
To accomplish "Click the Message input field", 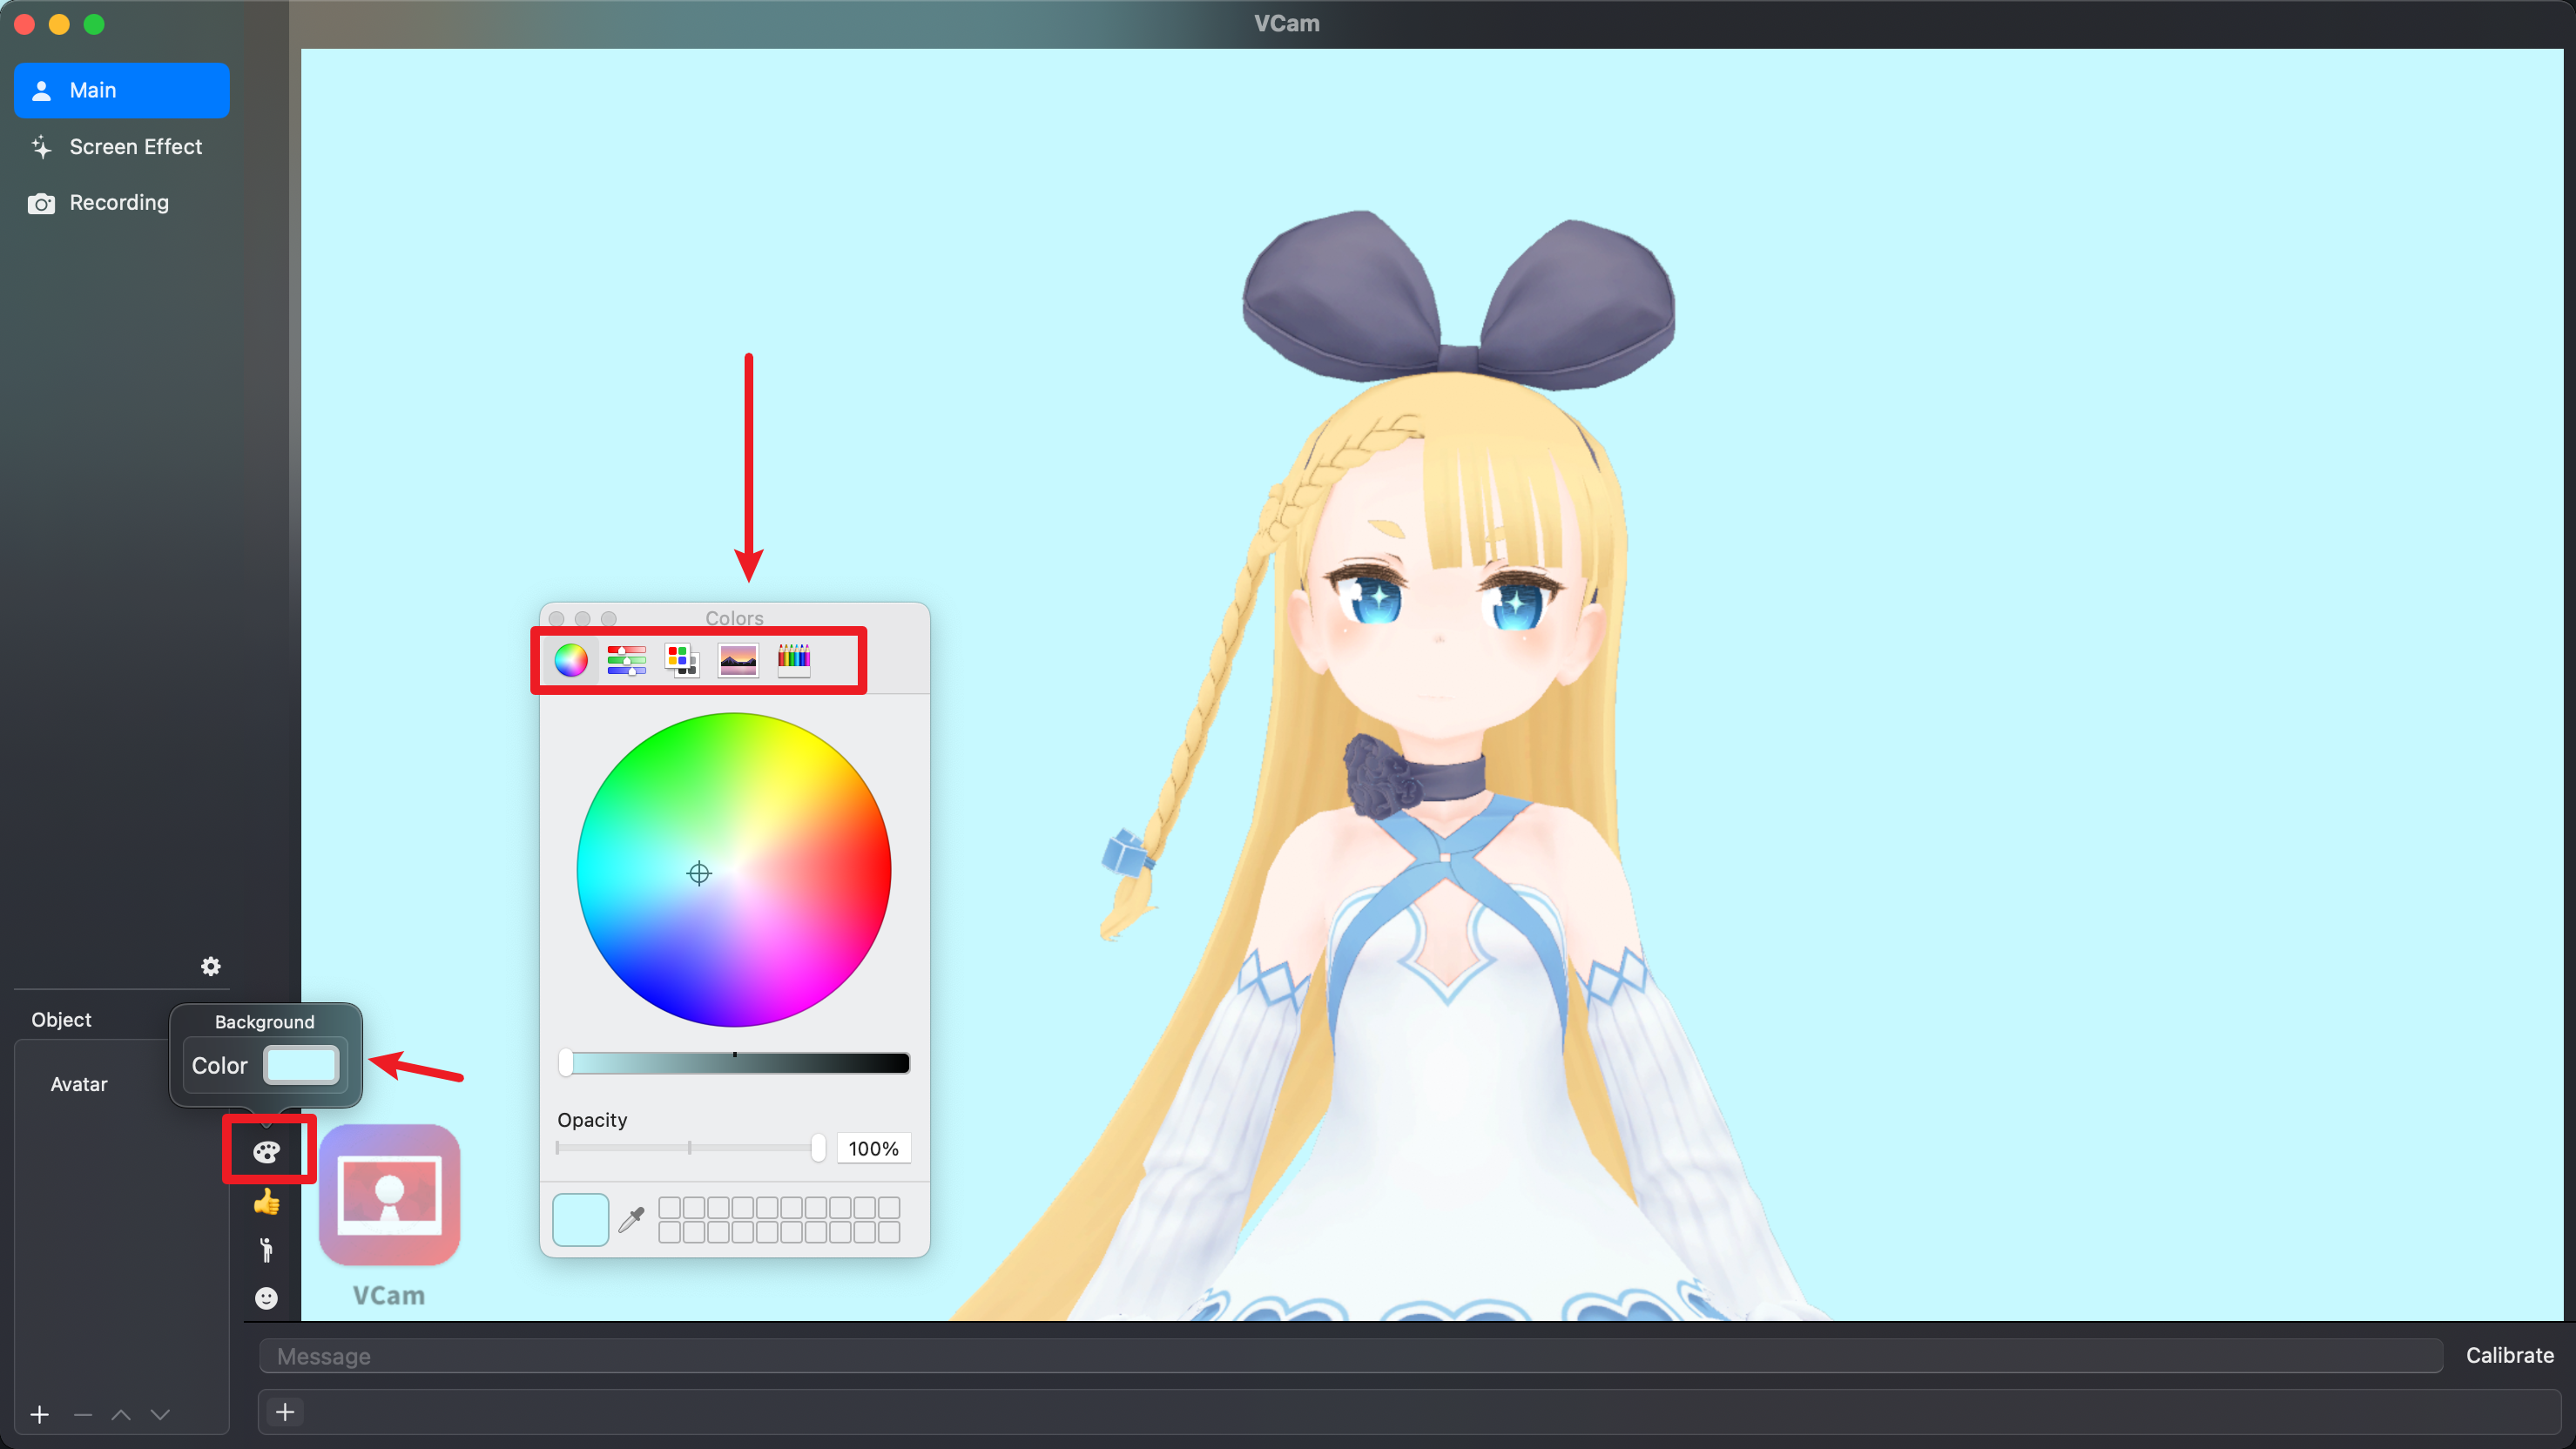I will coord(1350,1356).
